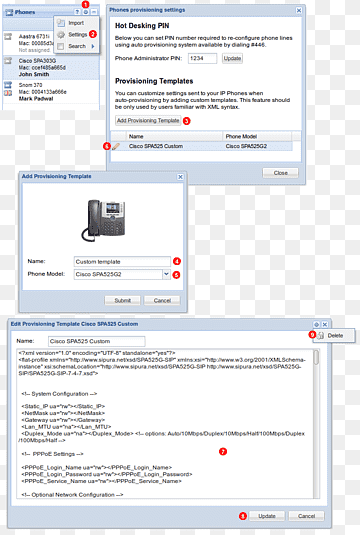This screenshot has height=535, width=360.
Task: Expand the Search submenu arrow
Action: click(x=93, y=46)
